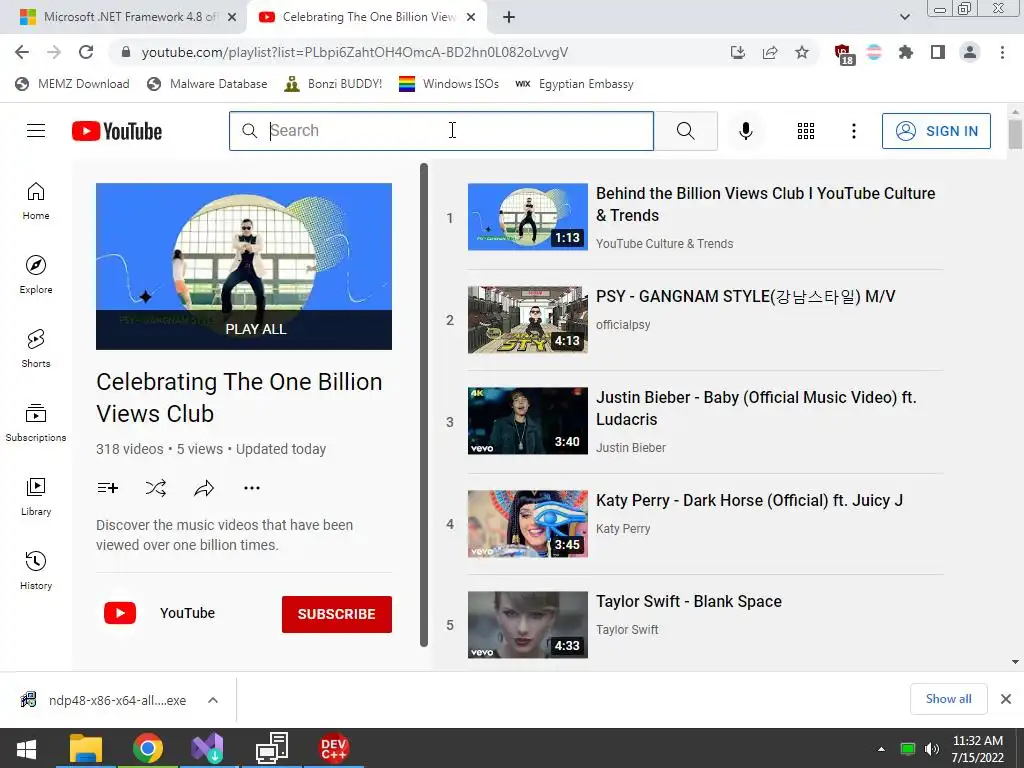Open a new browser tab
Viewport: 1024px width, 768px height.
509,18
